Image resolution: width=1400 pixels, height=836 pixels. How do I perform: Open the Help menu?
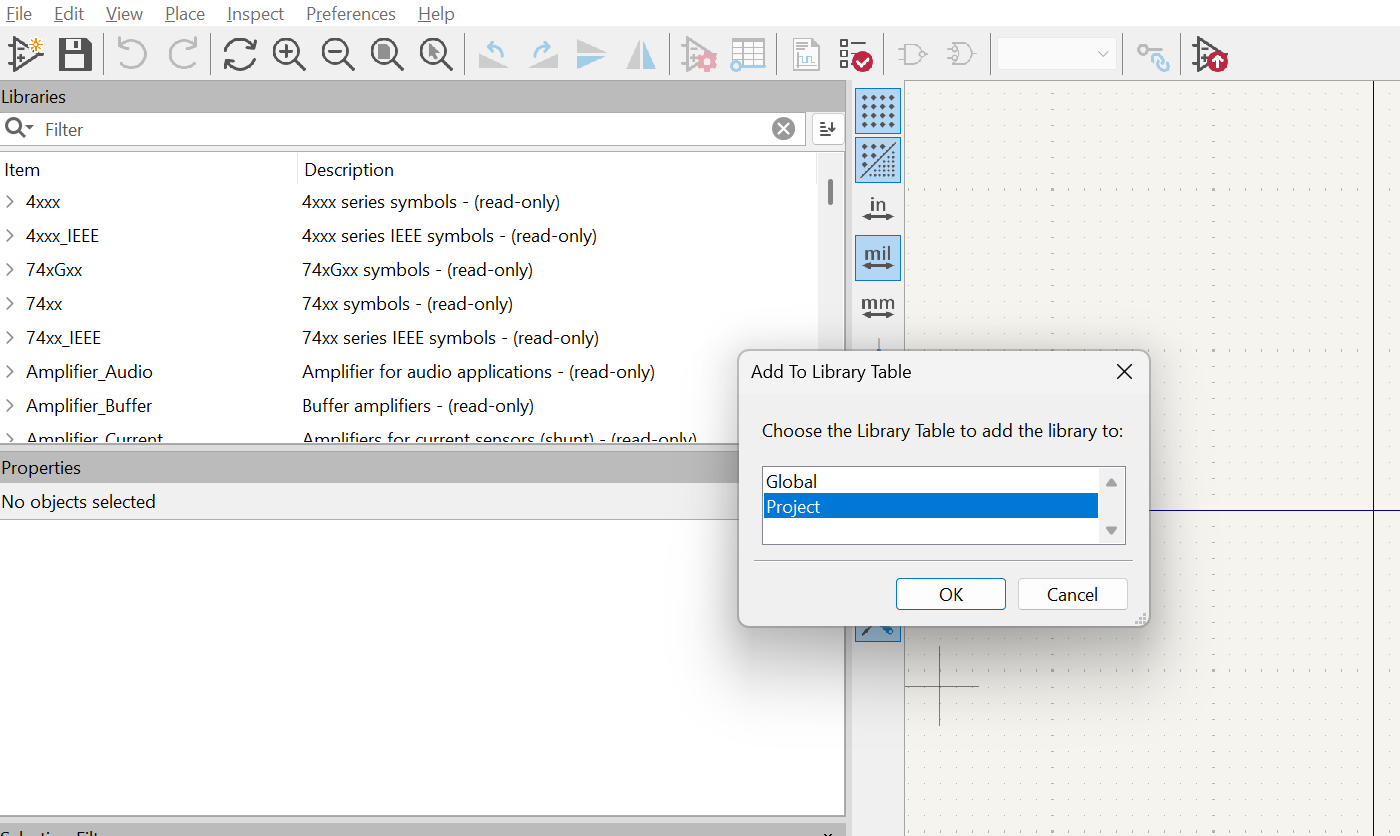[436, 14]
